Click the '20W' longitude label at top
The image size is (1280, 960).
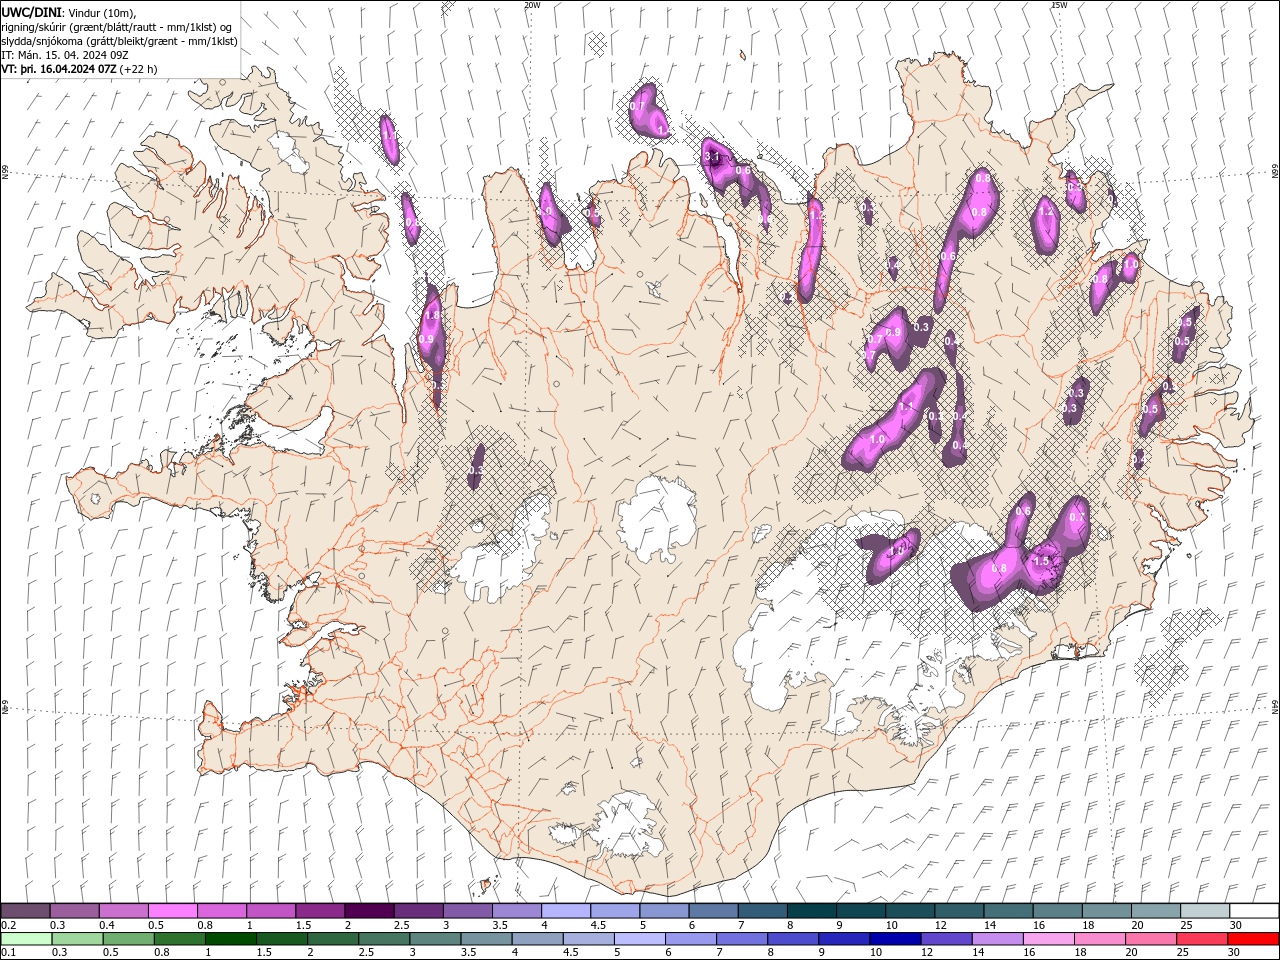(x=532, y=5)
